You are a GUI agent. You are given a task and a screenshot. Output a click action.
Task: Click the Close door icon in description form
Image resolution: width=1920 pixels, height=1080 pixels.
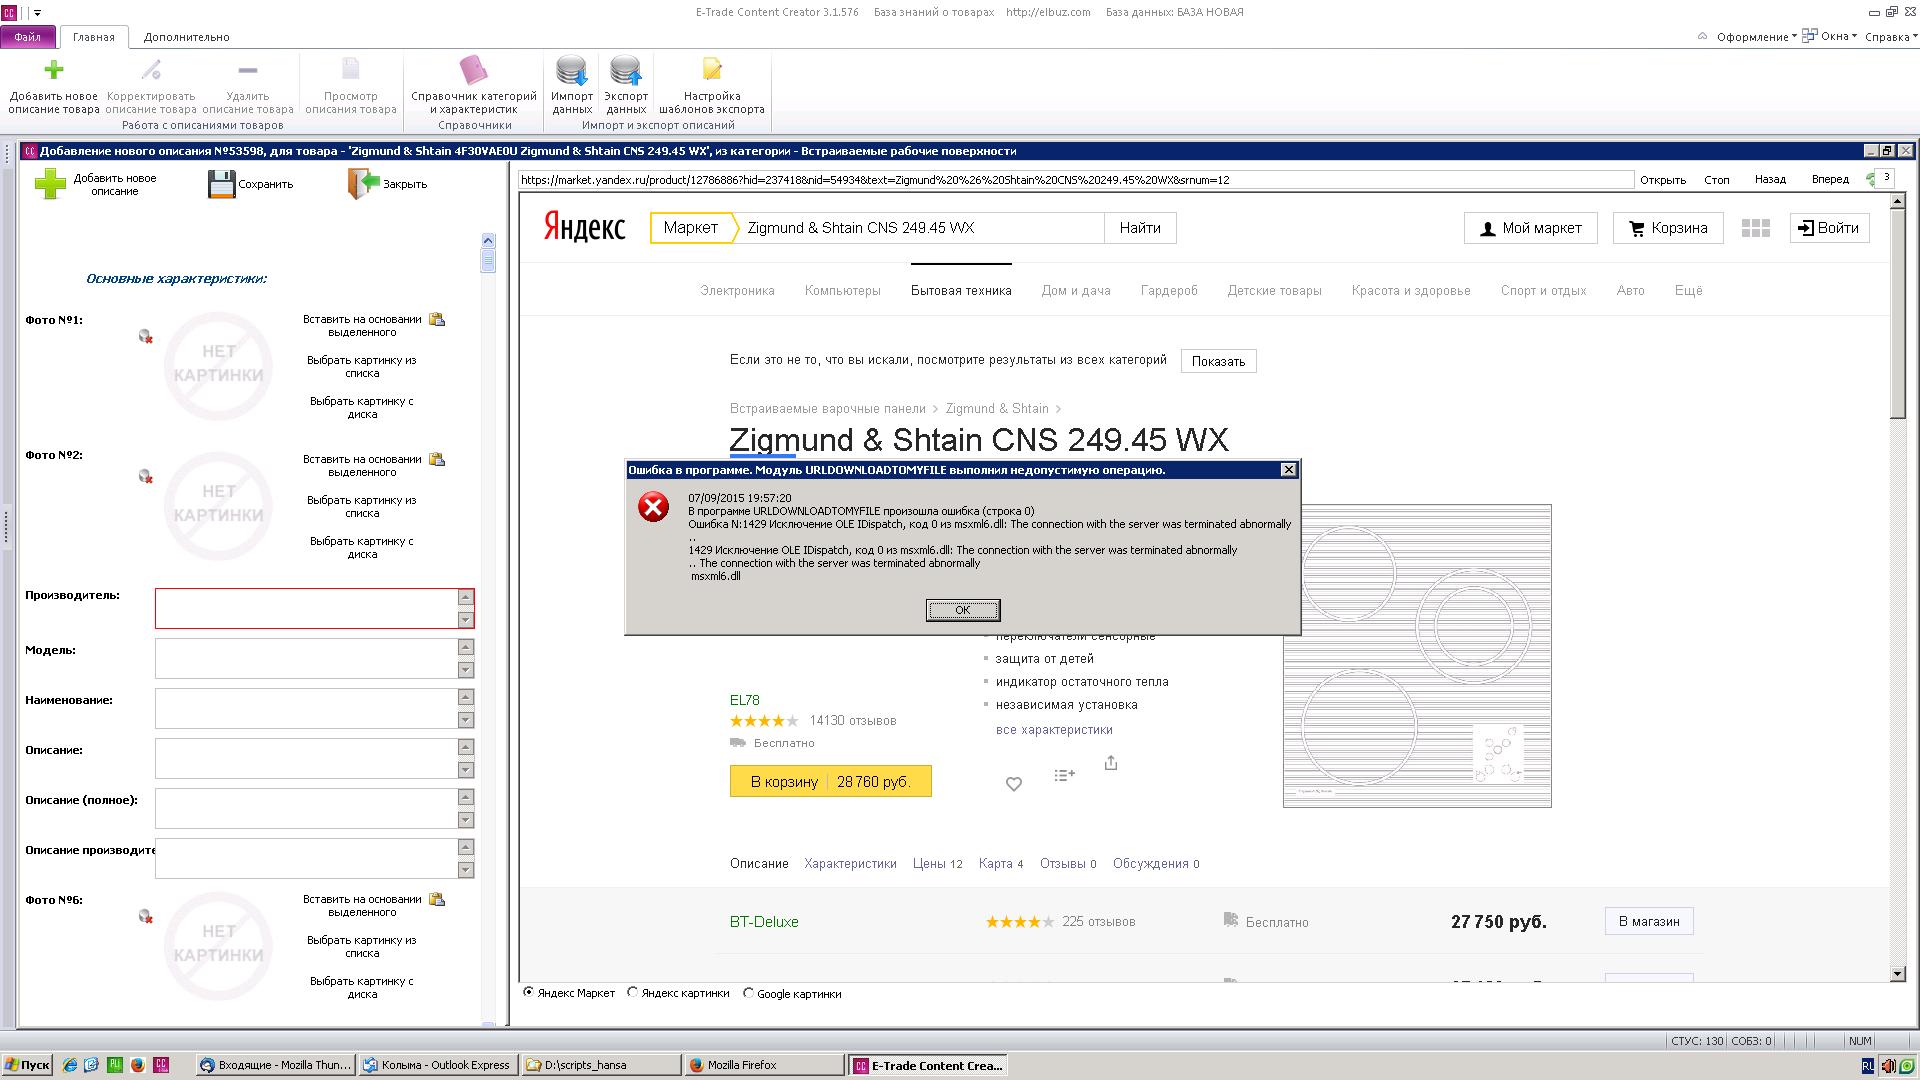[x=363, y=183]
